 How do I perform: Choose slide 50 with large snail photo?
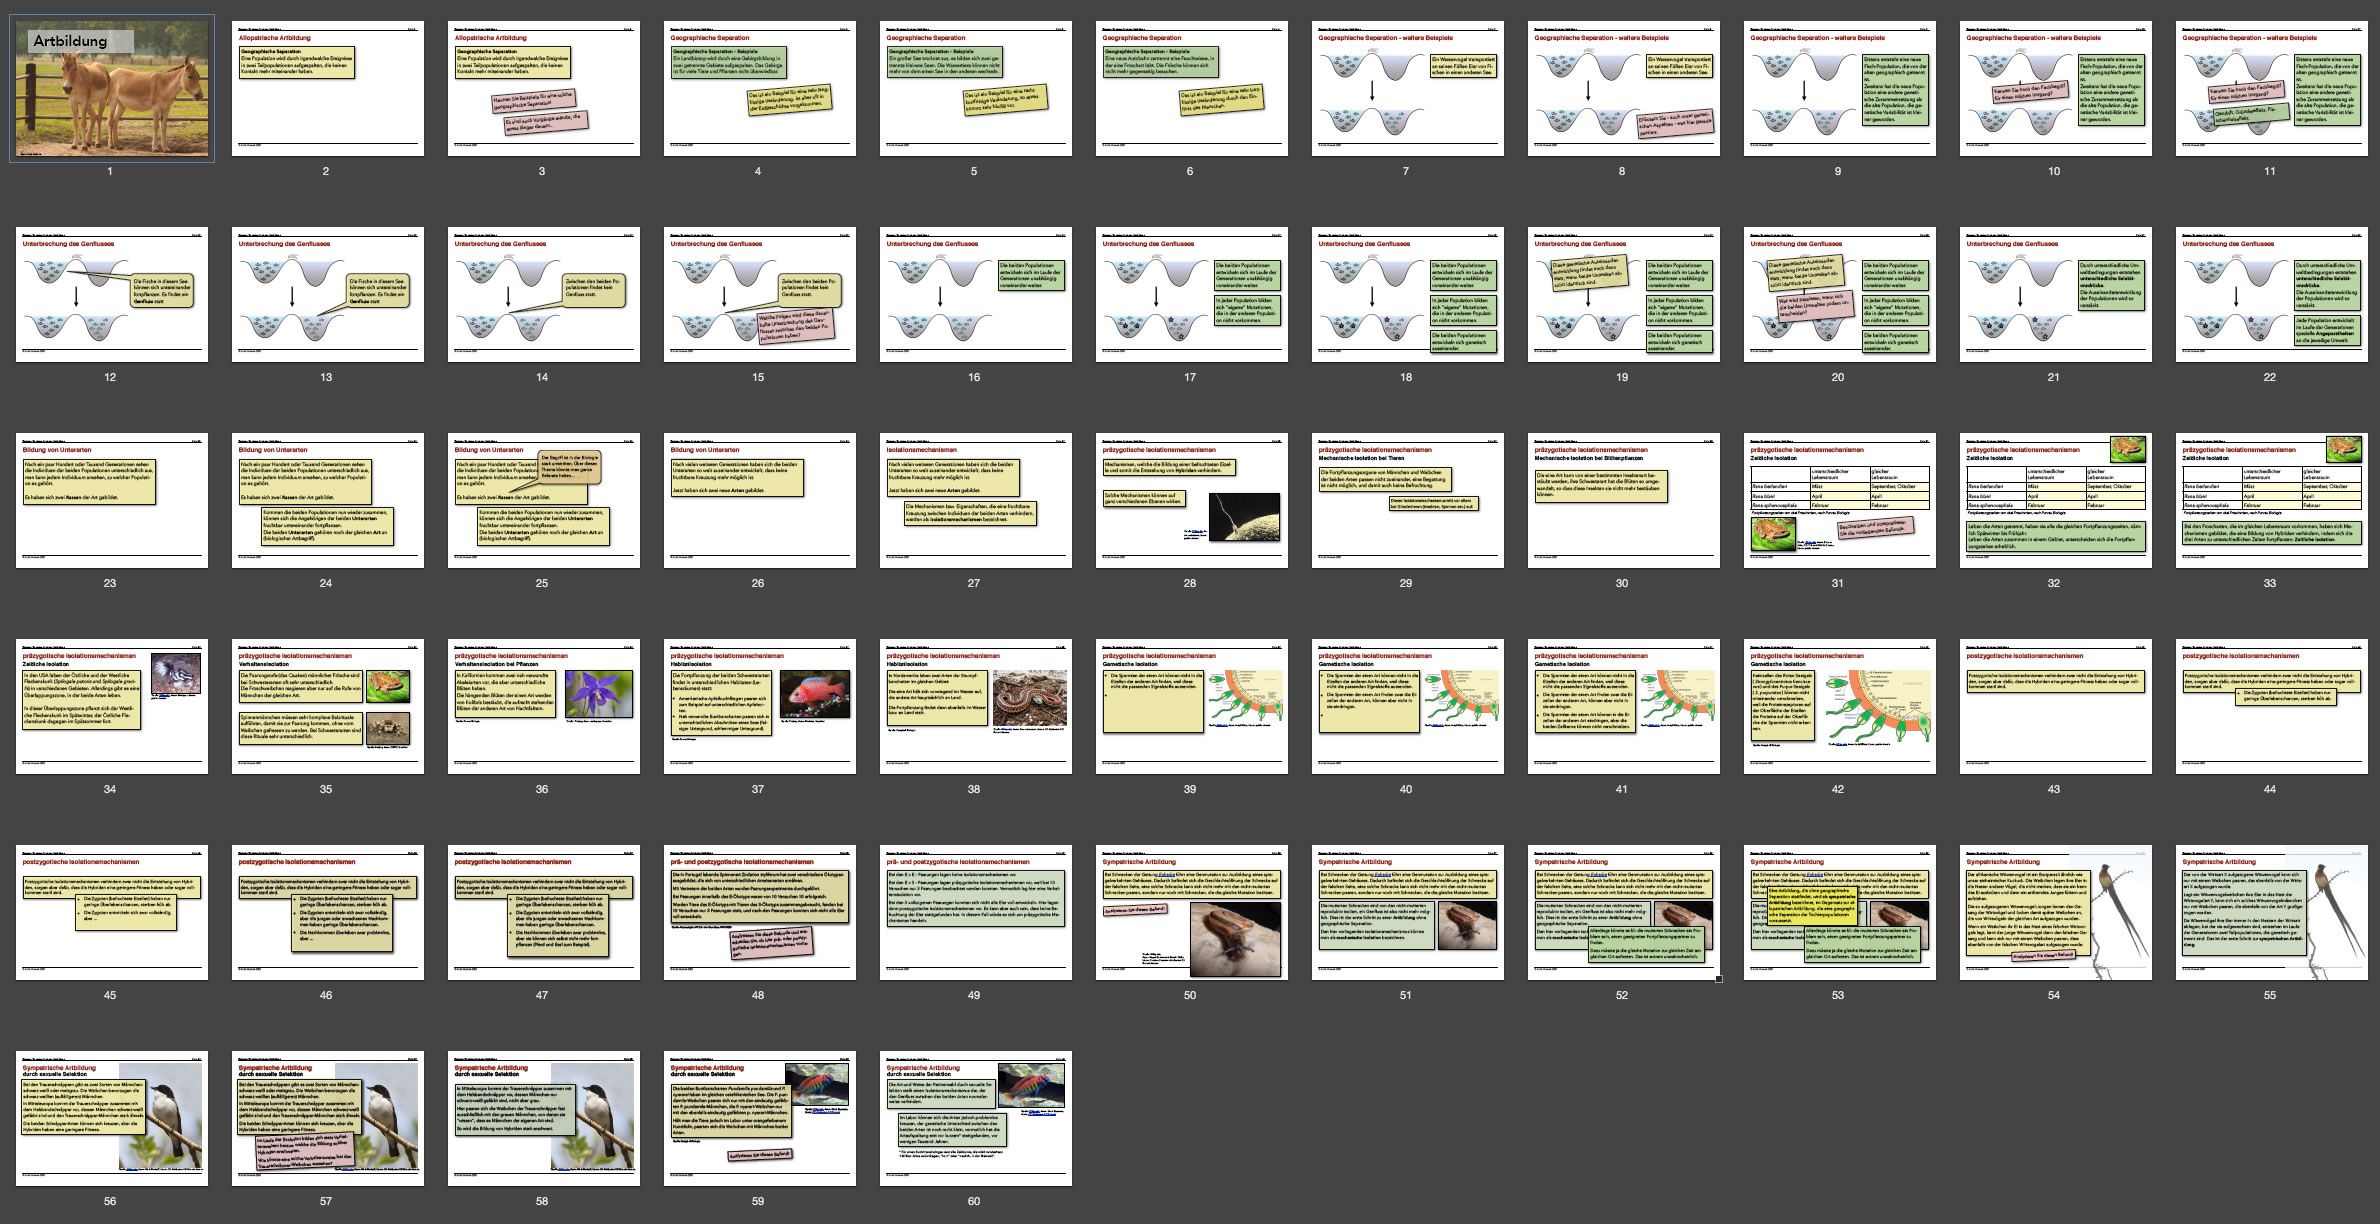pos(1190,912)
